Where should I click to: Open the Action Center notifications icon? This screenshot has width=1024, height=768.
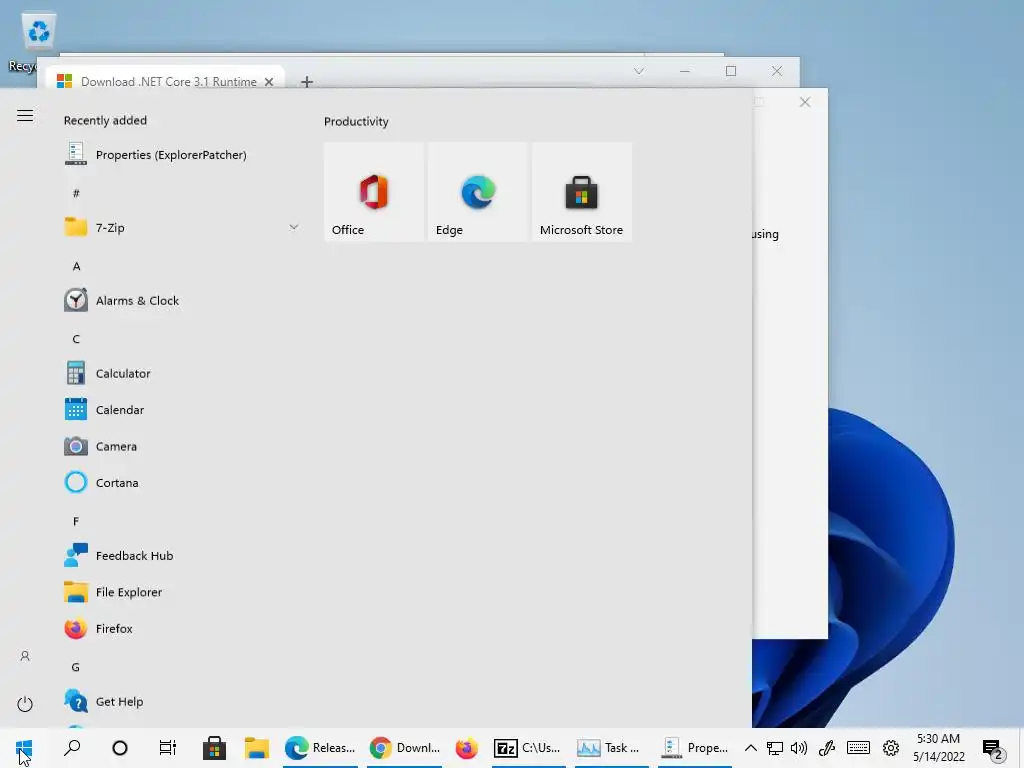click(x=993, y=749)
